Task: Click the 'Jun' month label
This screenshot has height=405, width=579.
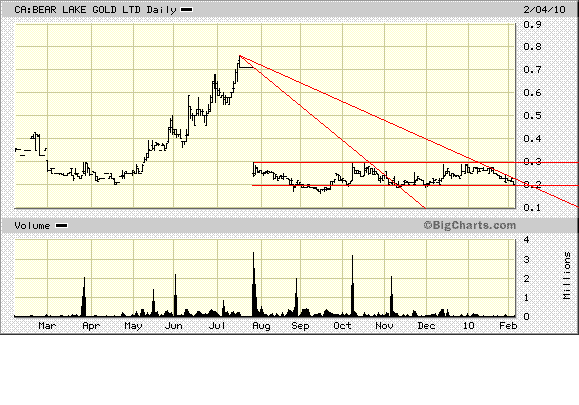Action: [174, 326]
